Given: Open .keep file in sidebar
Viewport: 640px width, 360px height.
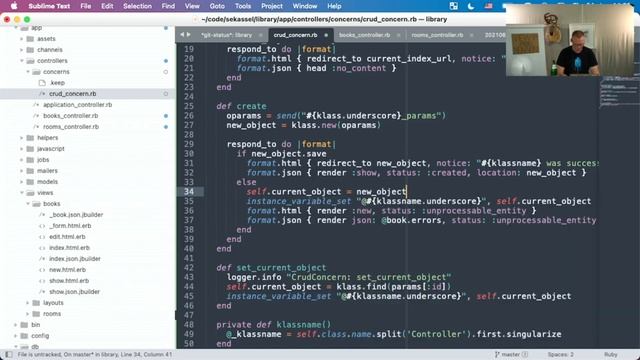Looking at the screenshot, I should click(x=57, y=83).
